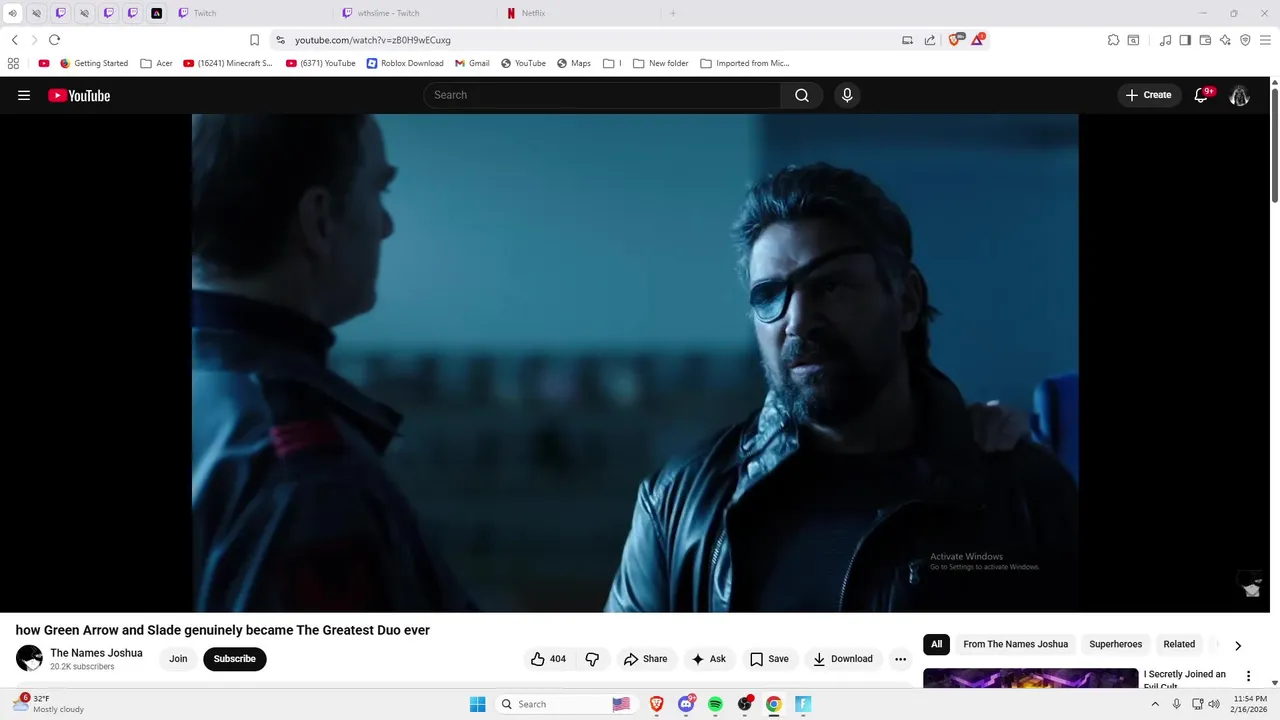Open the Imported from Mic... bookmarks folder
Image resolution: width=1280 pixels, height=720 pixels.
pyautogui.click(x=744, y=63)
